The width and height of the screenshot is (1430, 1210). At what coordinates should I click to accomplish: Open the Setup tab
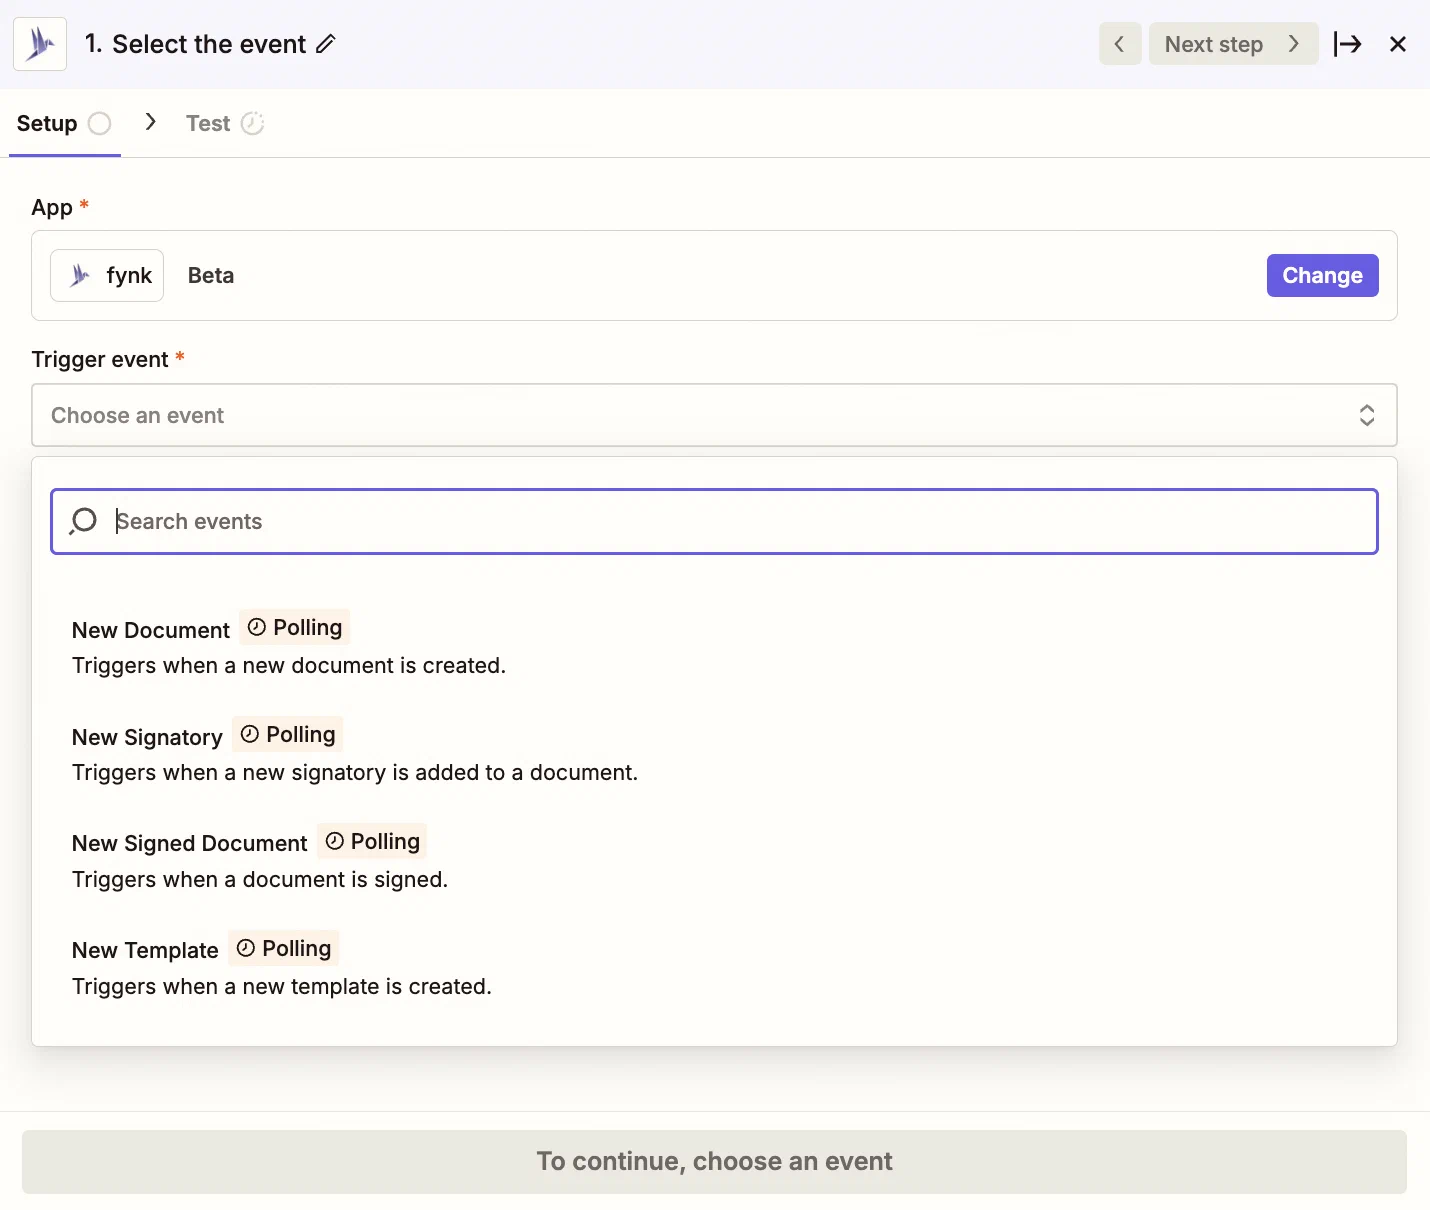coord(64,123)
